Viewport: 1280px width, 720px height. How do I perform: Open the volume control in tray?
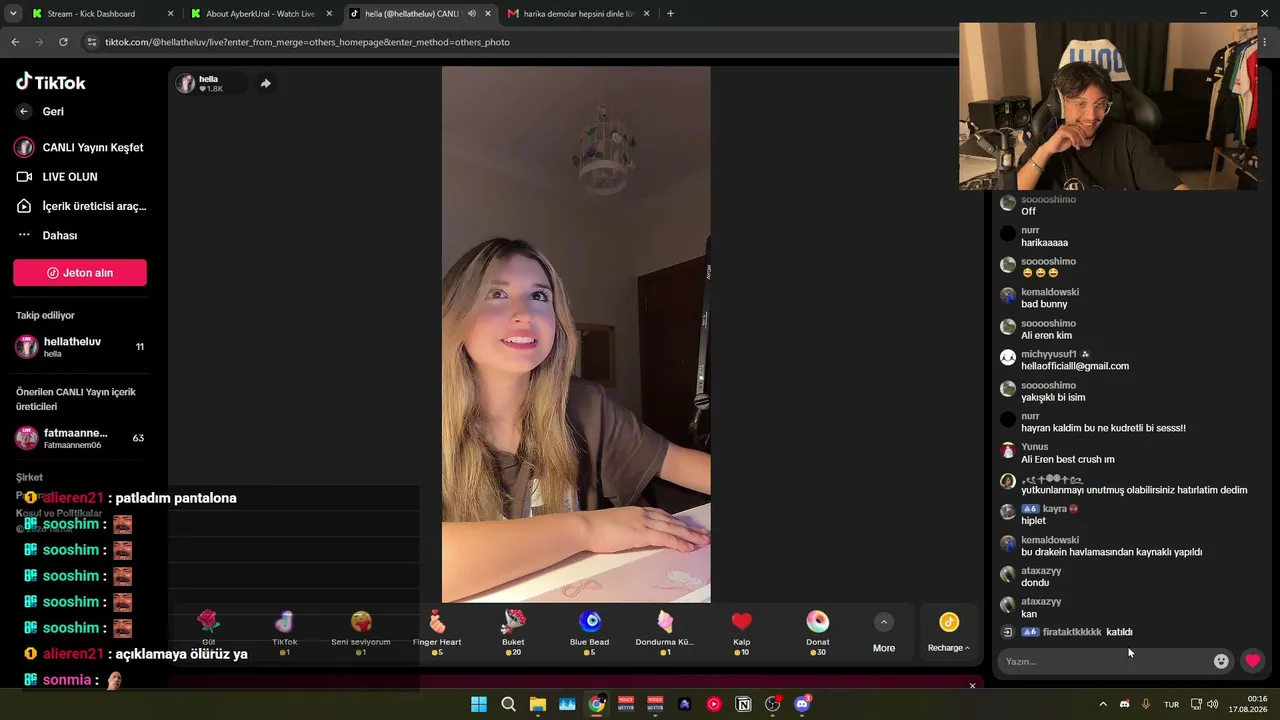(x=1212, y=704)
